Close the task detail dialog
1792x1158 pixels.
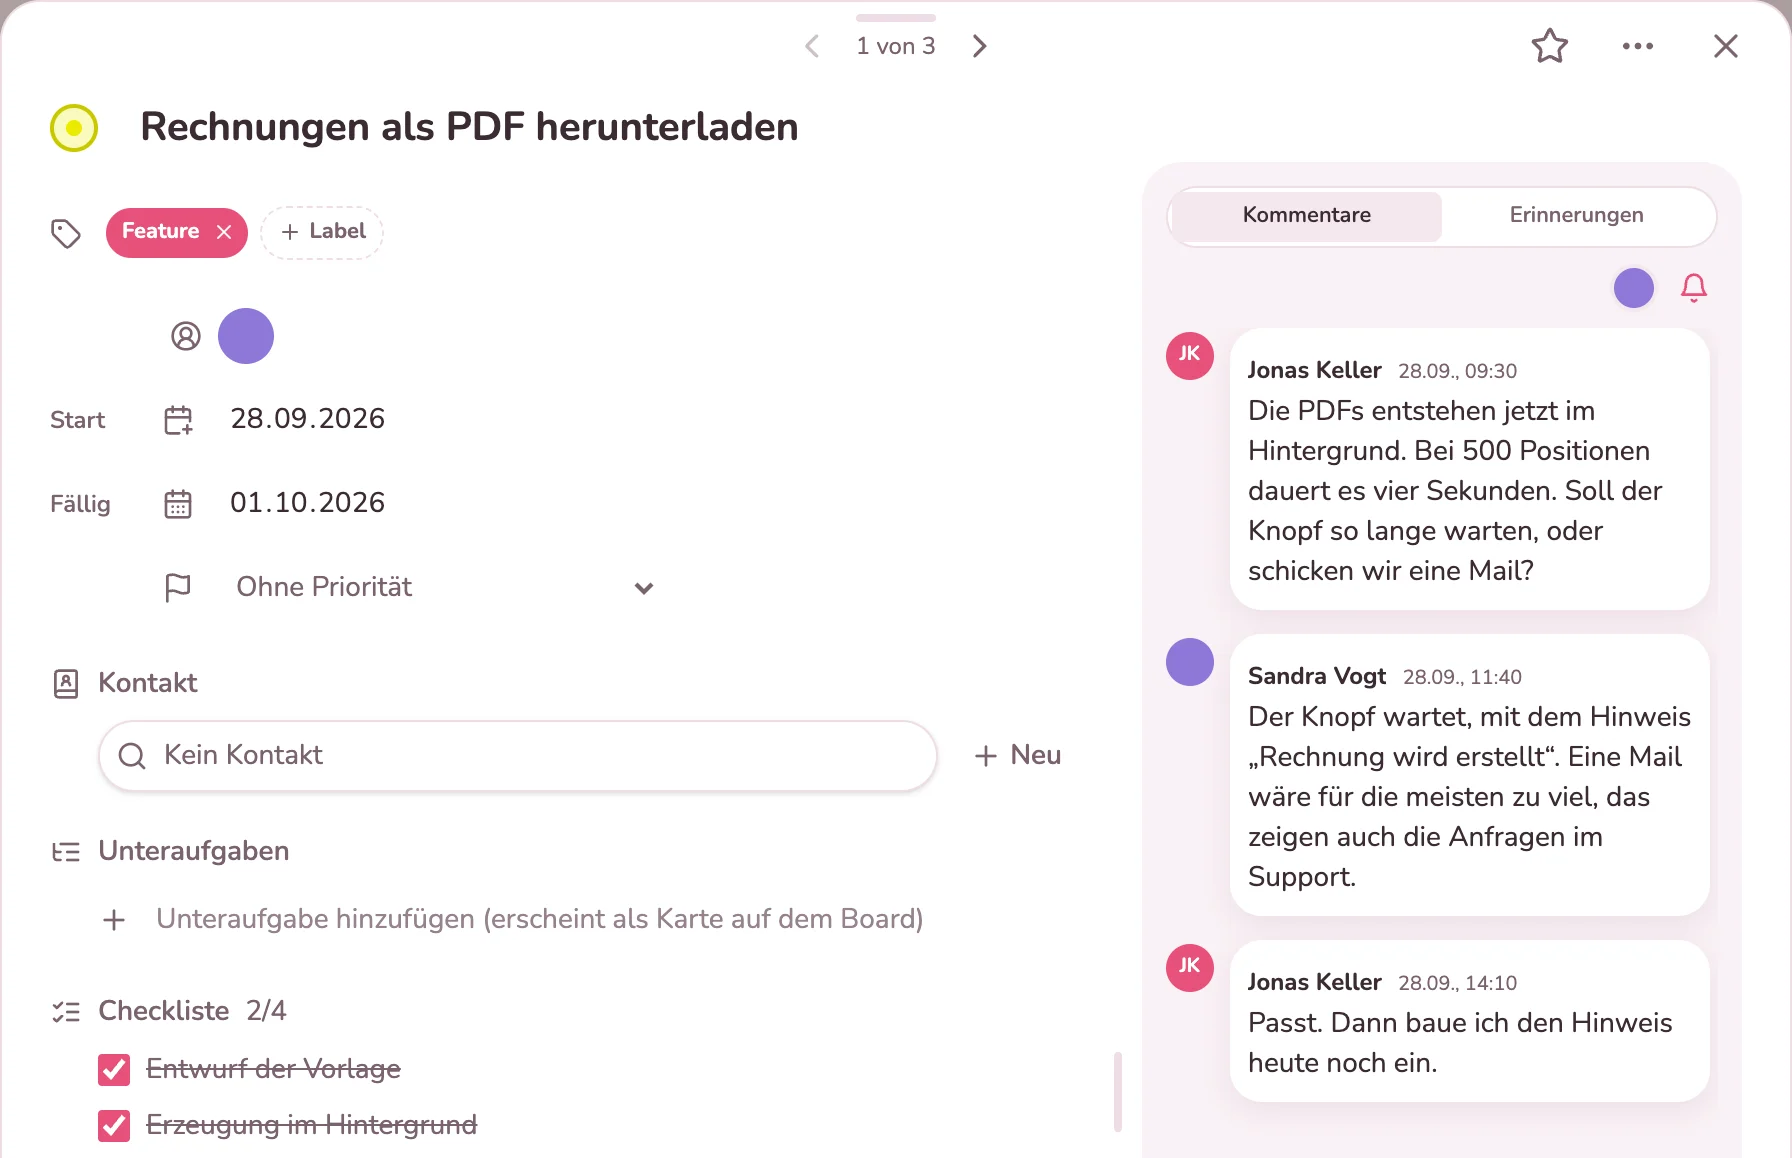(x=1726, y=46)
